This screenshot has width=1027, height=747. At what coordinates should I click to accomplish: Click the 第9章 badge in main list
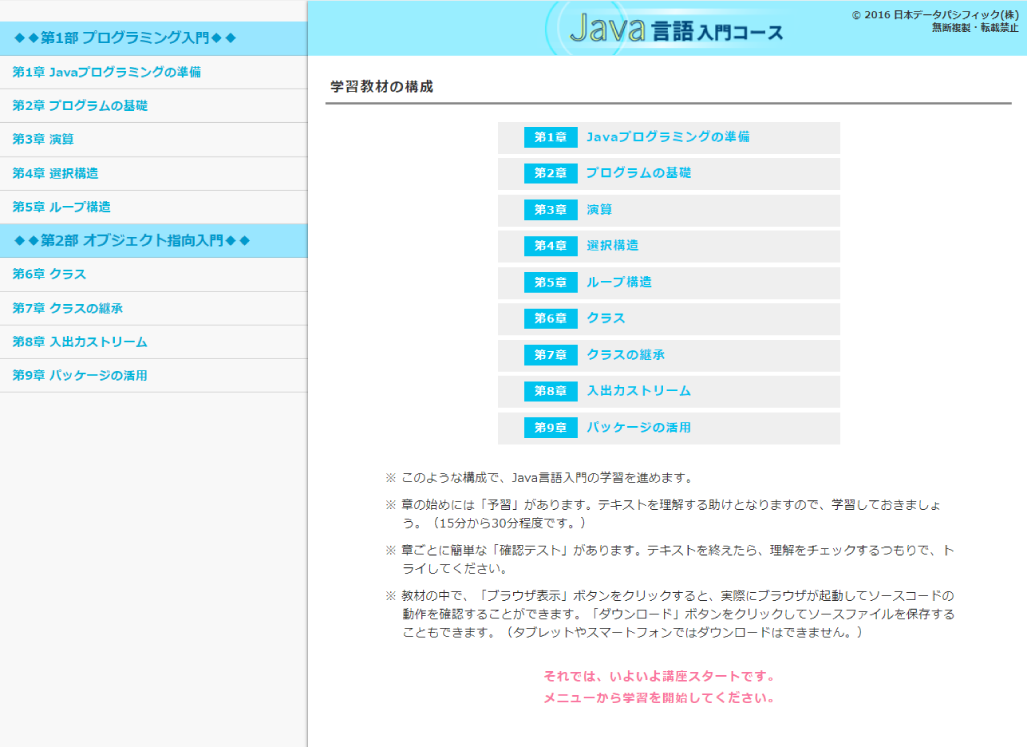point(550,428)
